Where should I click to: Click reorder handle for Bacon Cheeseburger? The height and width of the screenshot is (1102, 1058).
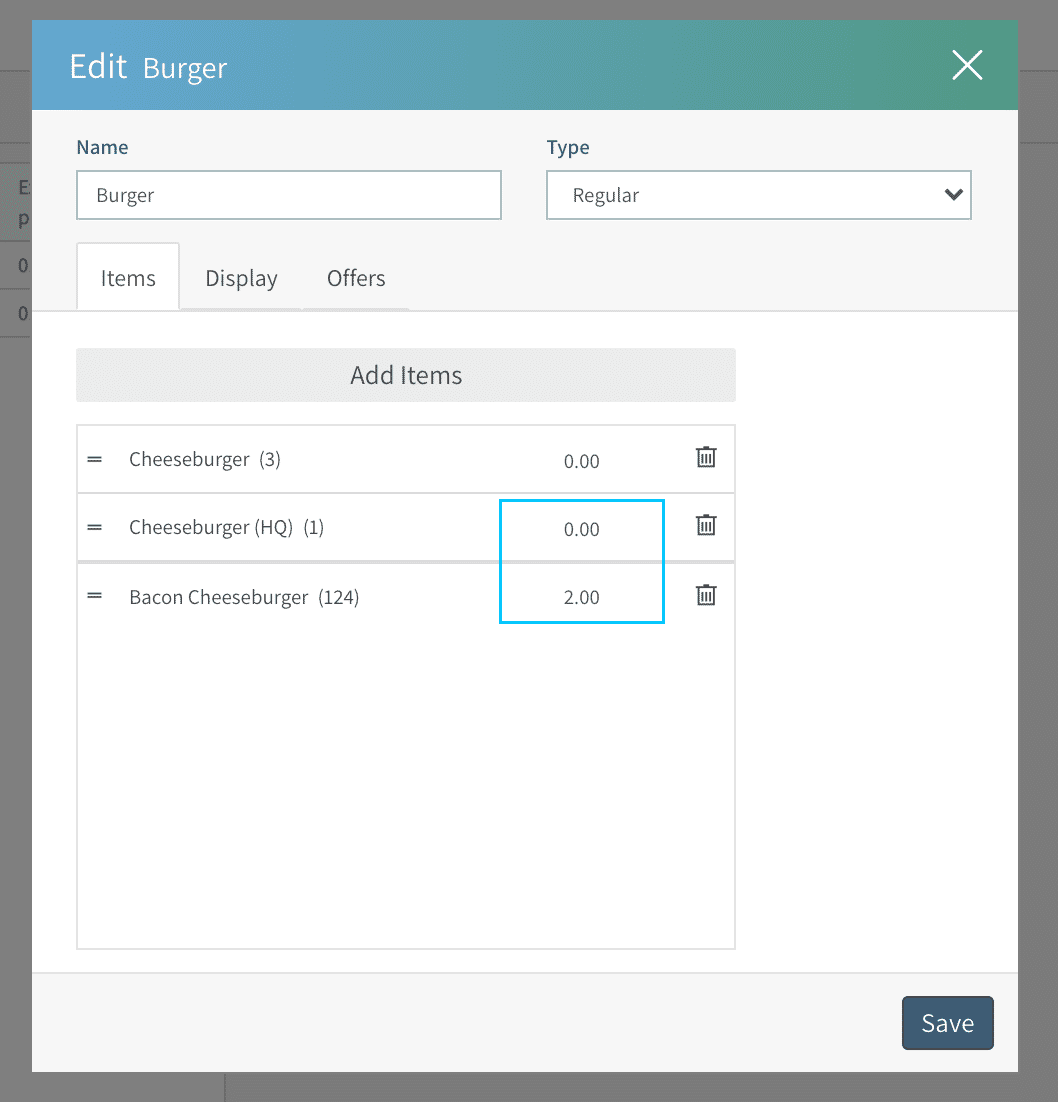(95, 596)
